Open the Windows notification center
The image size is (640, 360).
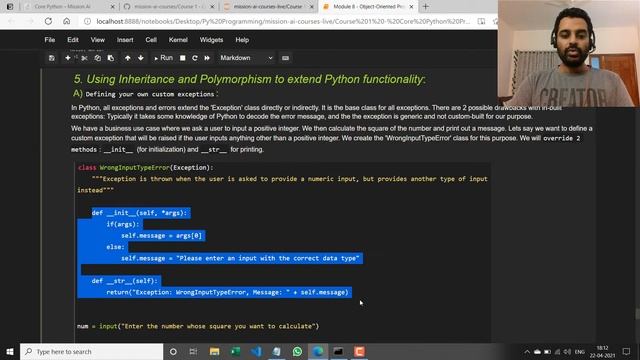coord(627,352)
